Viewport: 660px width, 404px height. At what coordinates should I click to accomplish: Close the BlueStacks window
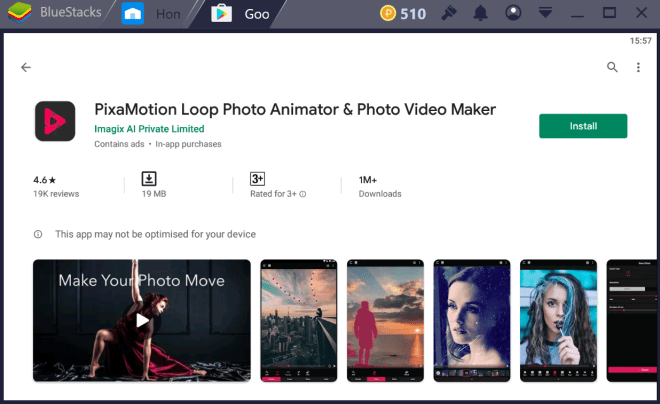[641, 13]
